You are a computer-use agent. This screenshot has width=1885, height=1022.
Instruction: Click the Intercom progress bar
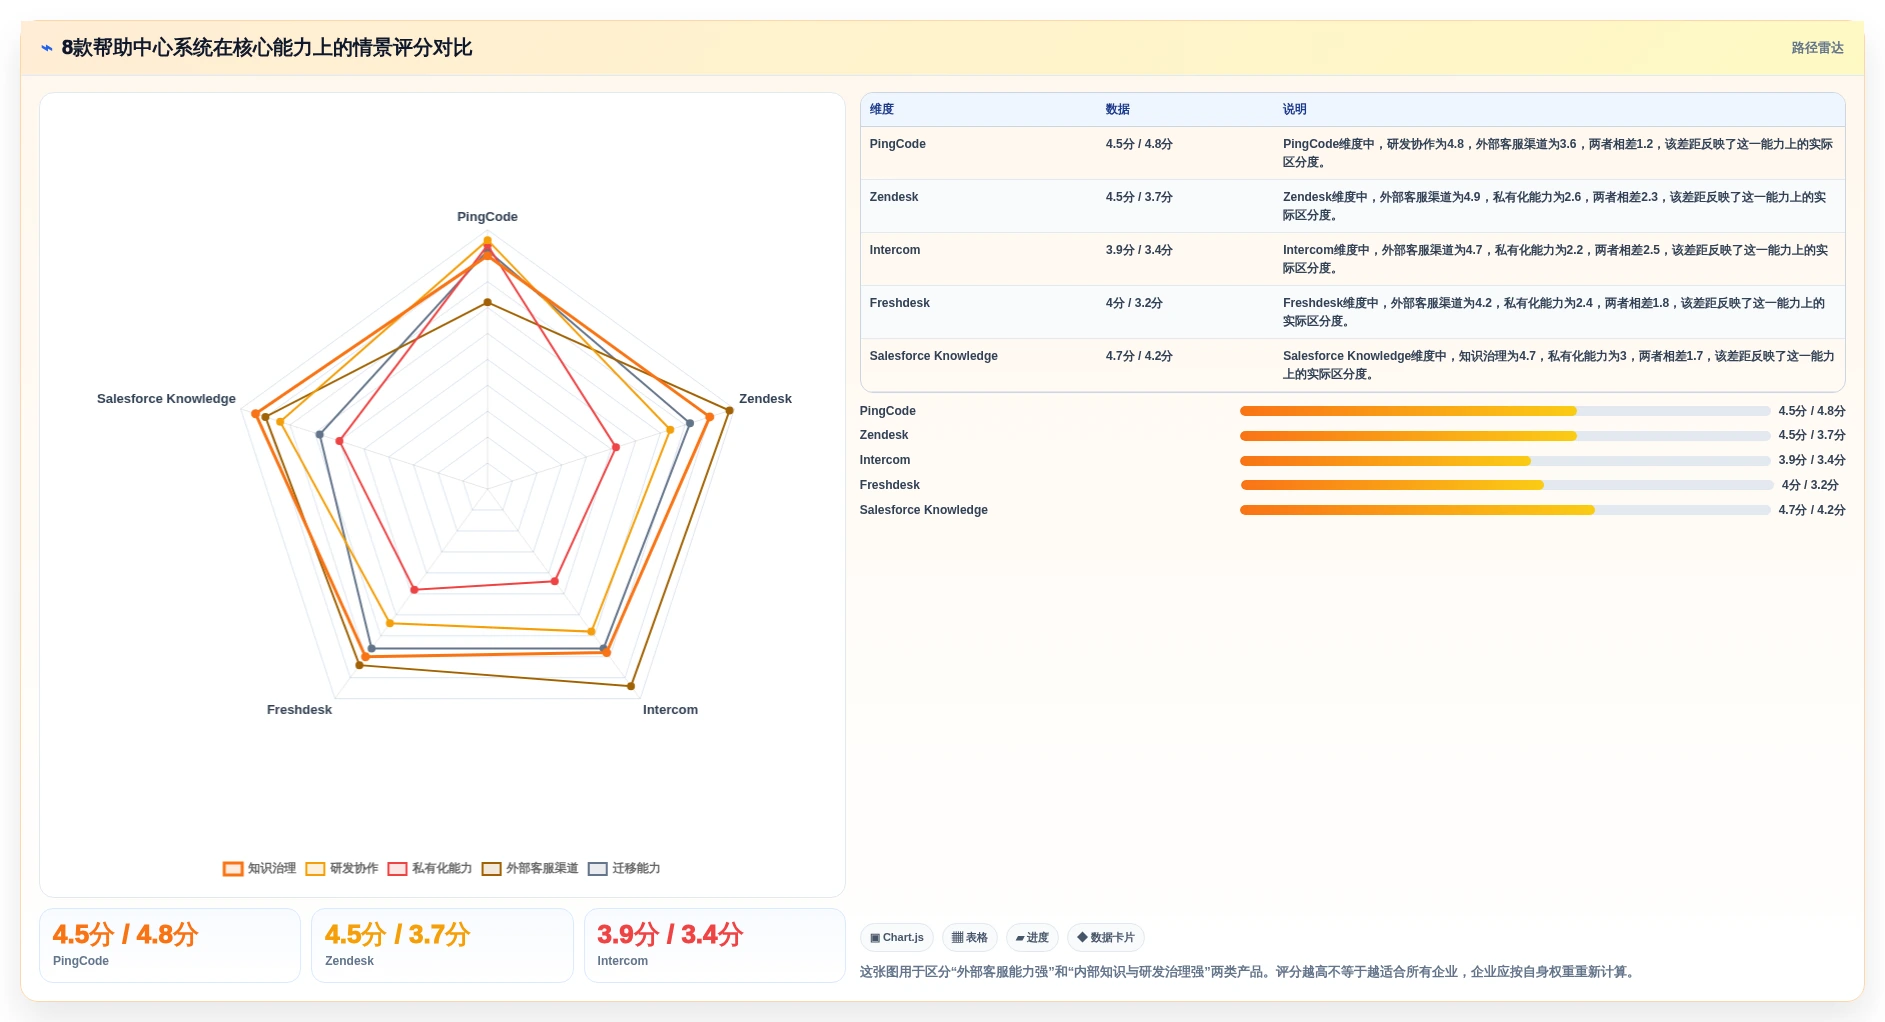click(1505, 461)
